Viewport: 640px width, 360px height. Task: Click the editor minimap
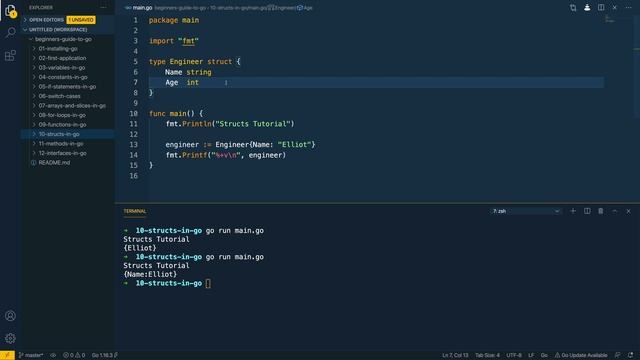click(x=610, y=19)
